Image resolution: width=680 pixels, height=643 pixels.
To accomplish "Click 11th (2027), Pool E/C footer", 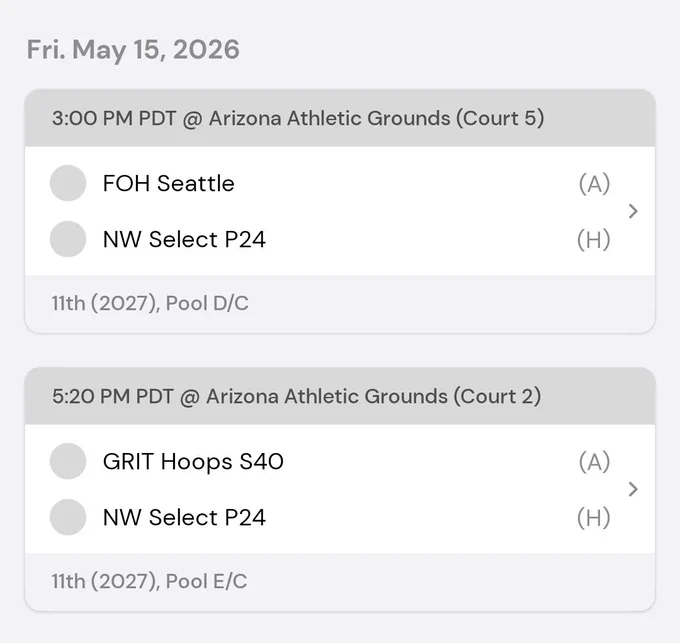I will coord(340,581).
